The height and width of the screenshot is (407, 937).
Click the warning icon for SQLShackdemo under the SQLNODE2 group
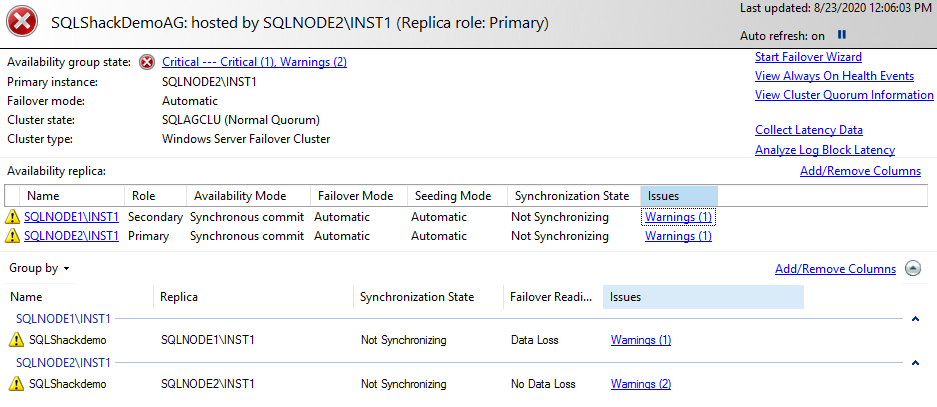(15, 384)
